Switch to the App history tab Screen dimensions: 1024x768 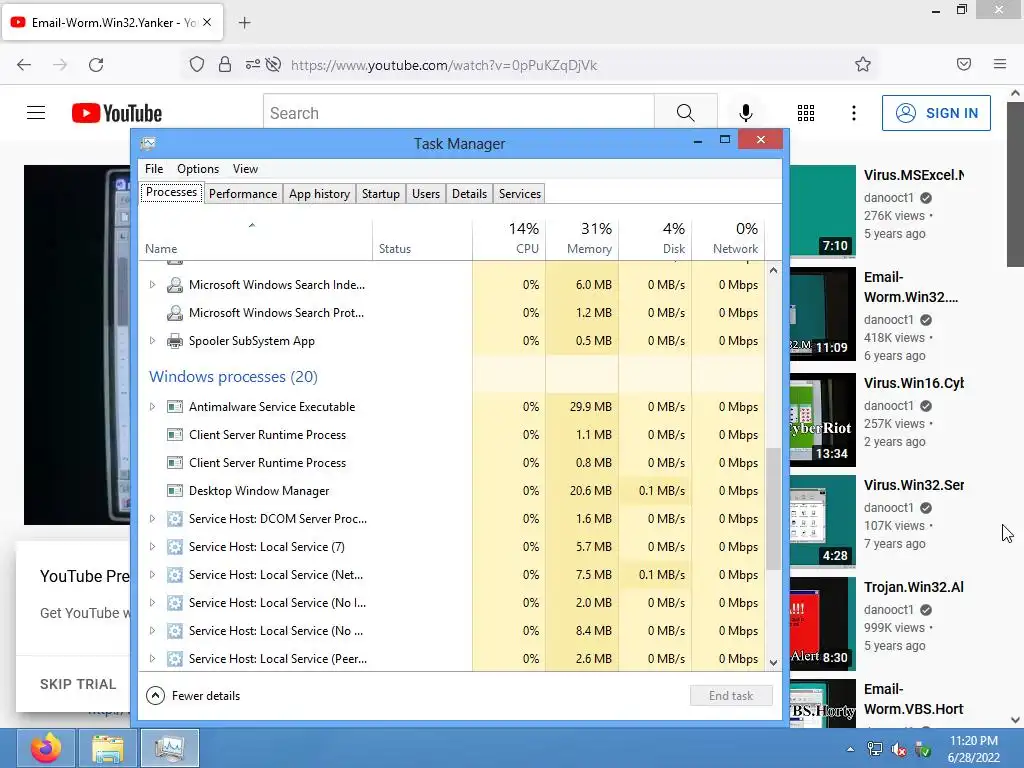tap(319, 194)
